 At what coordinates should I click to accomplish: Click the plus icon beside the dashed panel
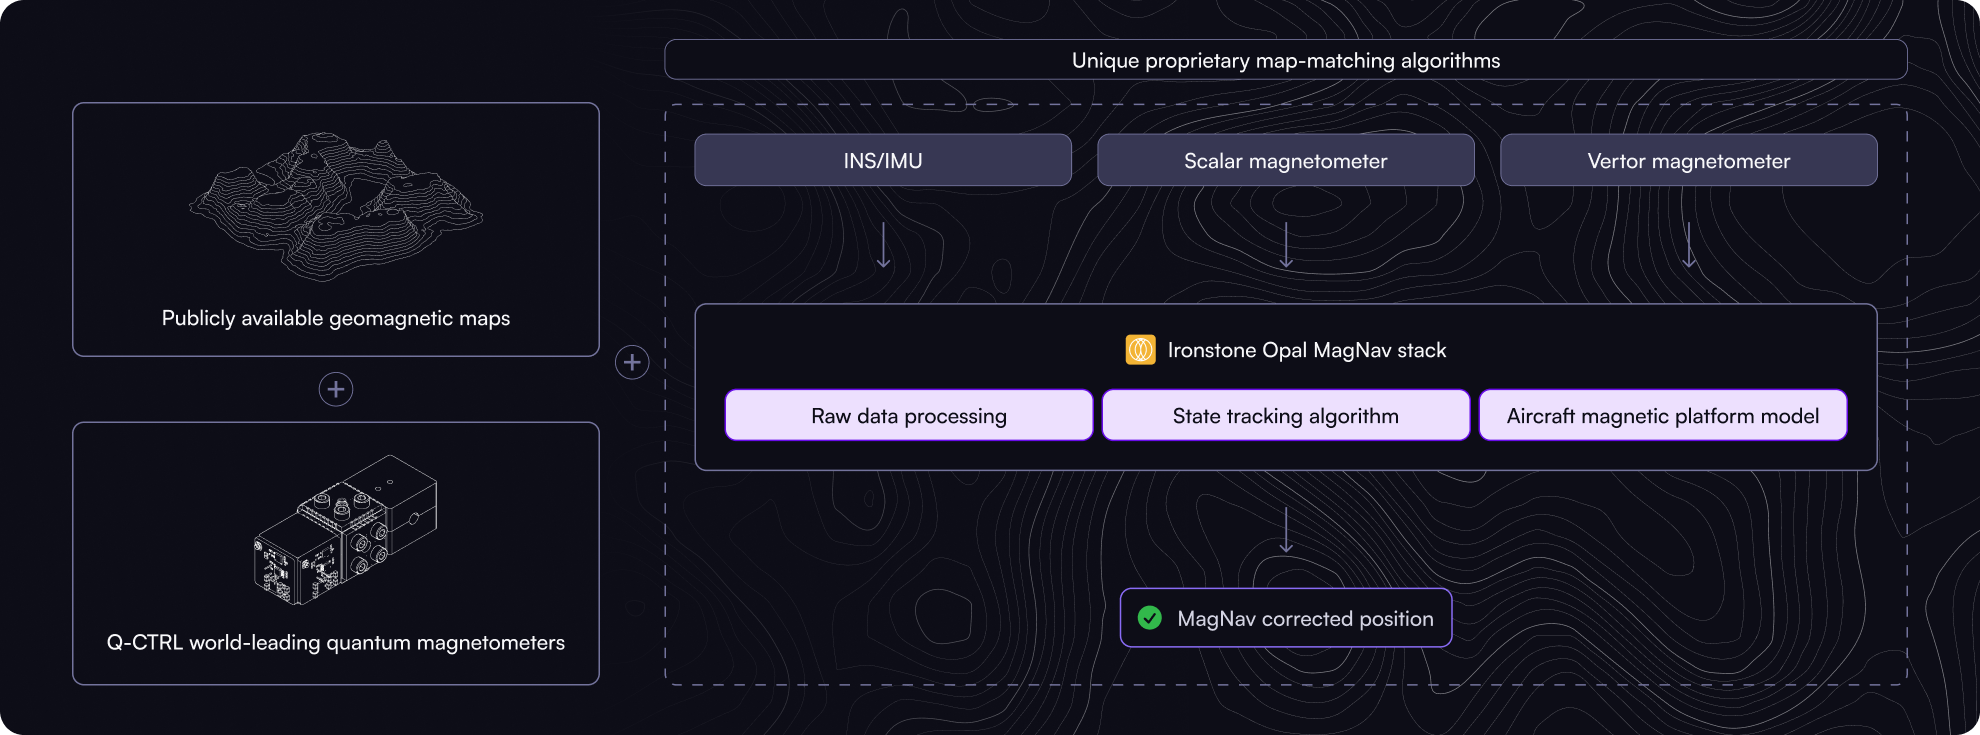click(x=632, y=362)
